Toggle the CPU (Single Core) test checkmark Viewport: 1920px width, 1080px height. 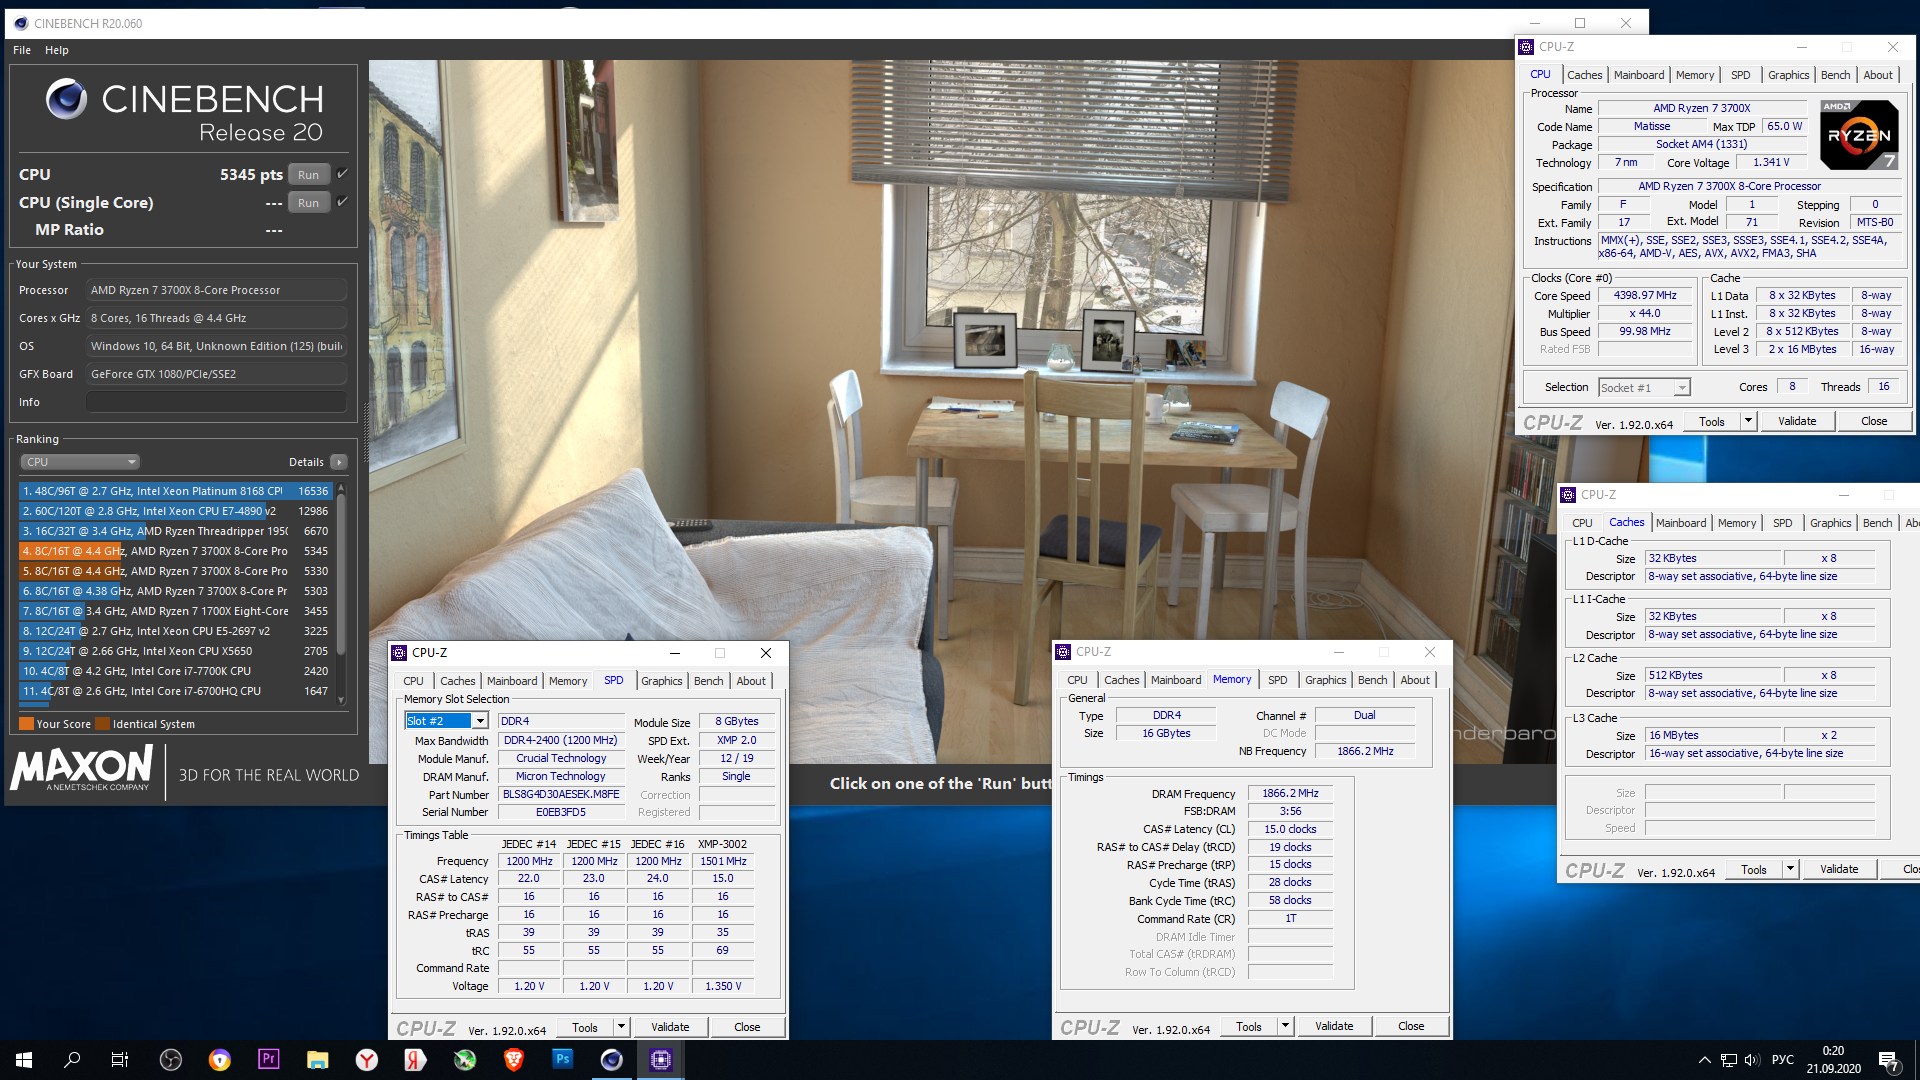342,202
